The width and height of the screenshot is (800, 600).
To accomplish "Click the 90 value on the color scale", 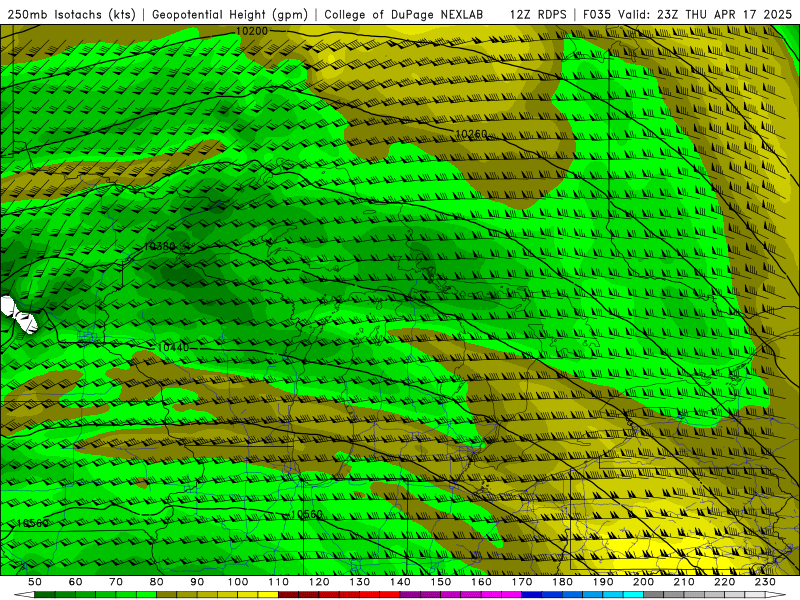I will point(197,582).
